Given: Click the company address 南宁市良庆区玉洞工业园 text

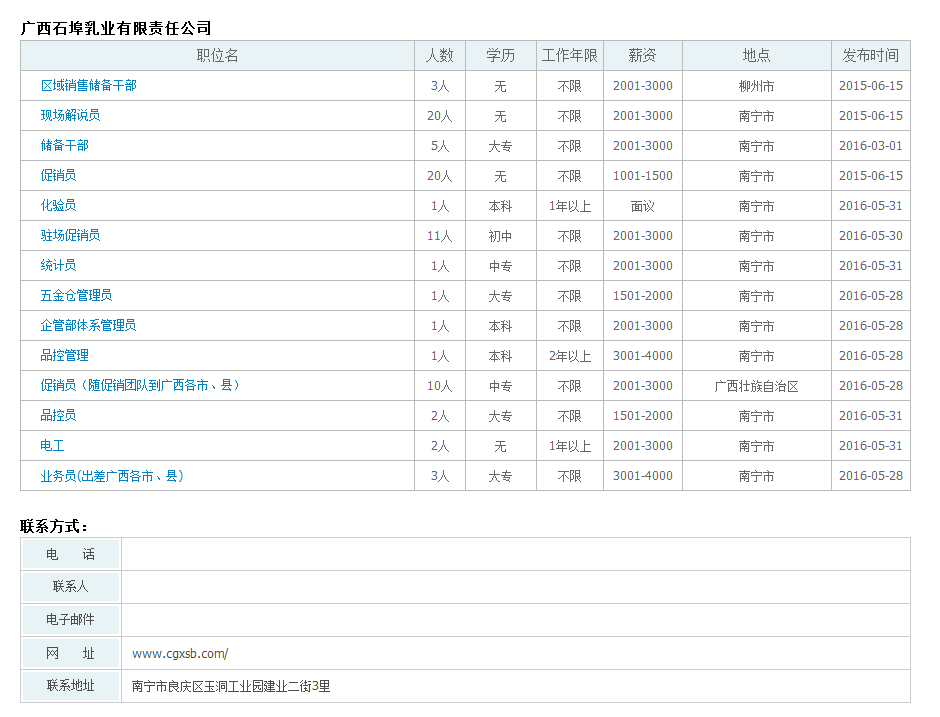Looking at the screenshot, I should [230, 687].
